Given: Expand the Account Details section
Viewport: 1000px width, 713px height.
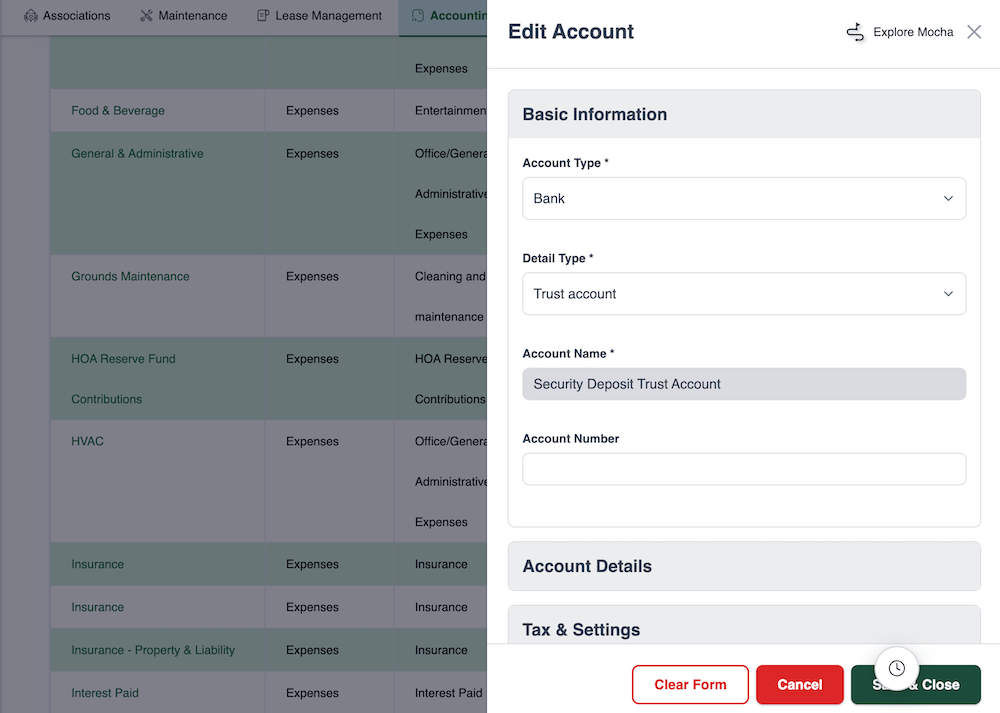Looking at the screenshot, I should pos(744,566).
